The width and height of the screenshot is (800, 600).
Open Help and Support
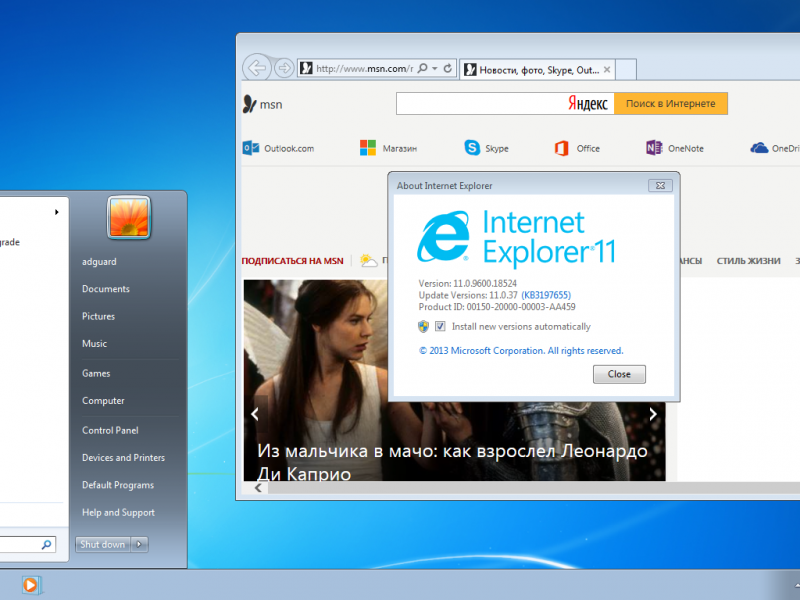[x=118, y=512]
